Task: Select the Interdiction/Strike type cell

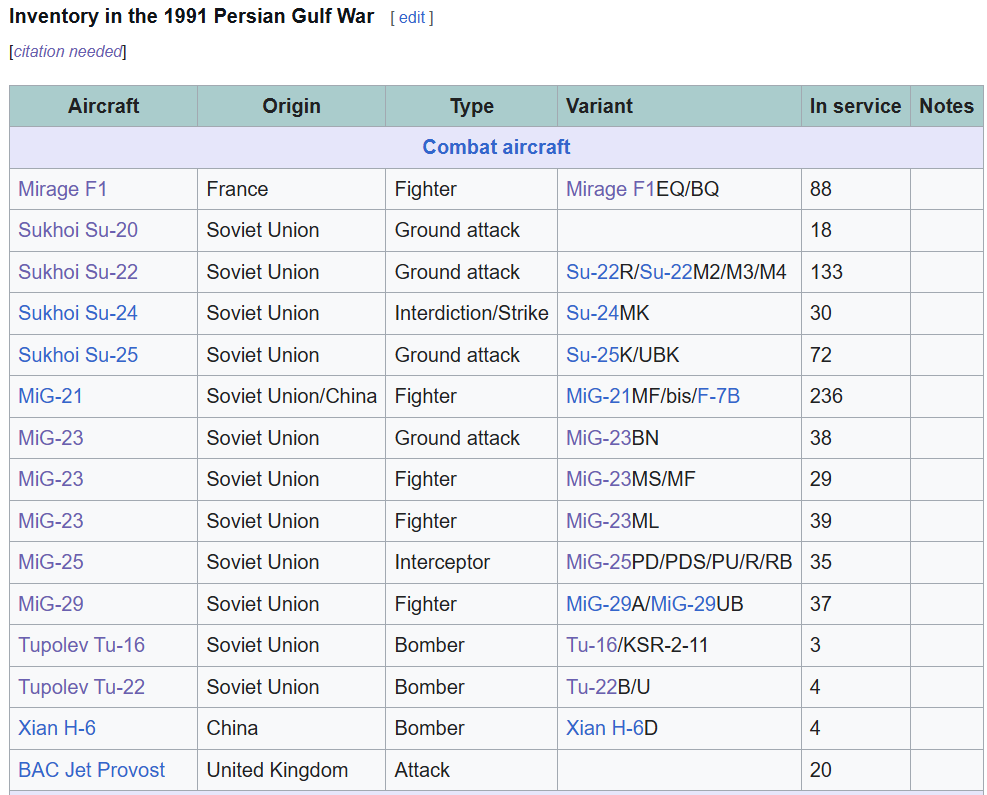Action: point(471,313)
